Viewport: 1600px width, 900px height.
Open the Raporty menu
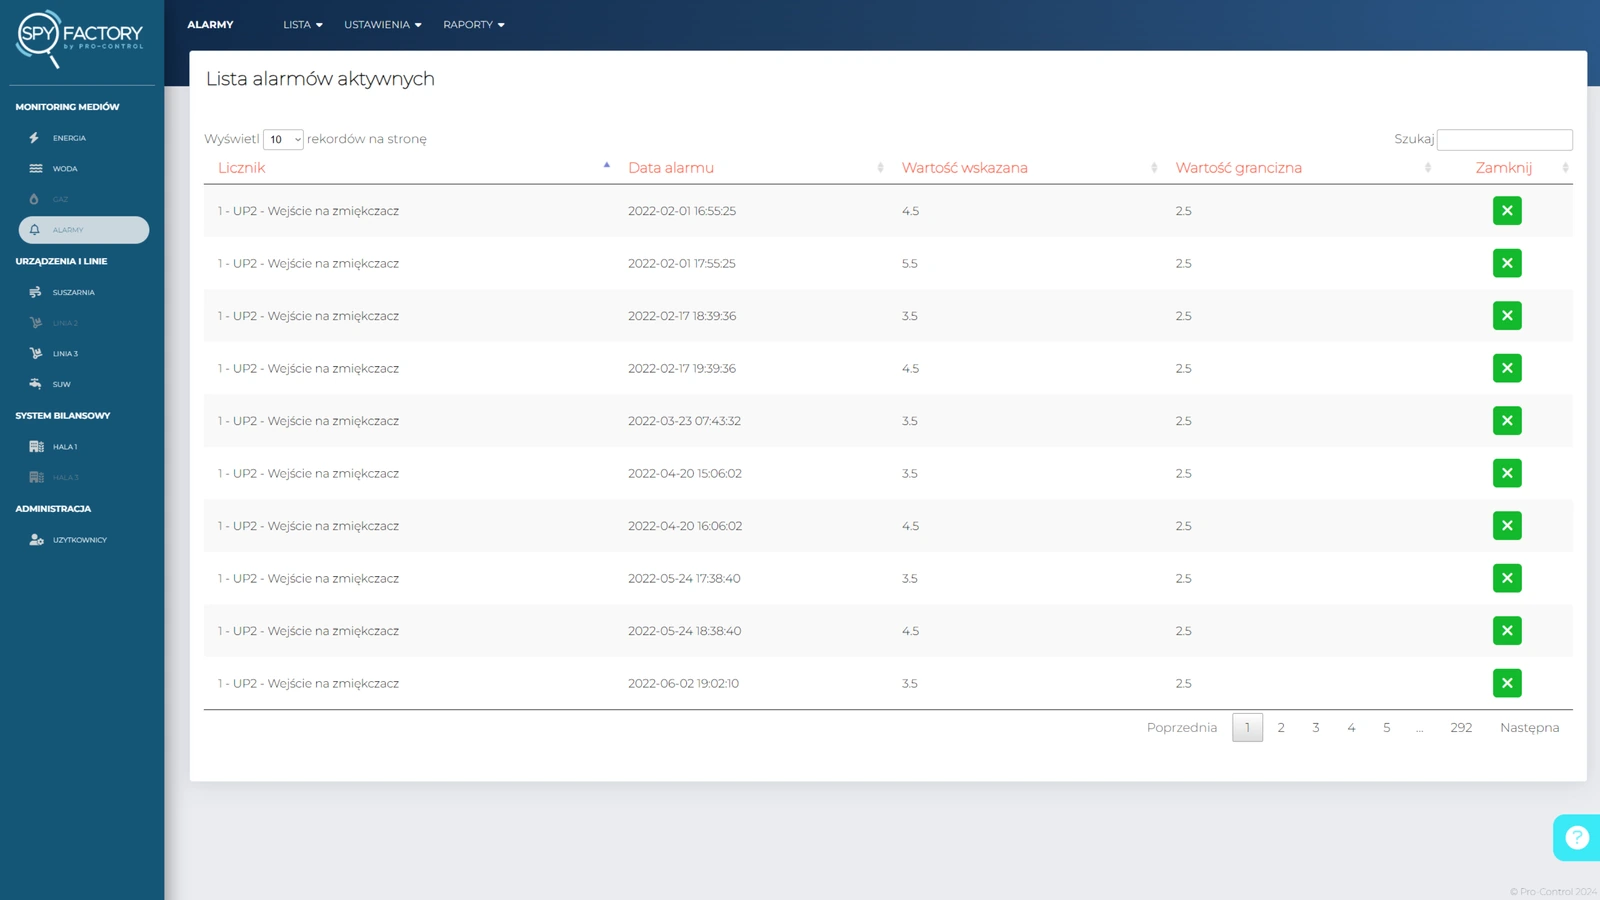click(473, 25)
